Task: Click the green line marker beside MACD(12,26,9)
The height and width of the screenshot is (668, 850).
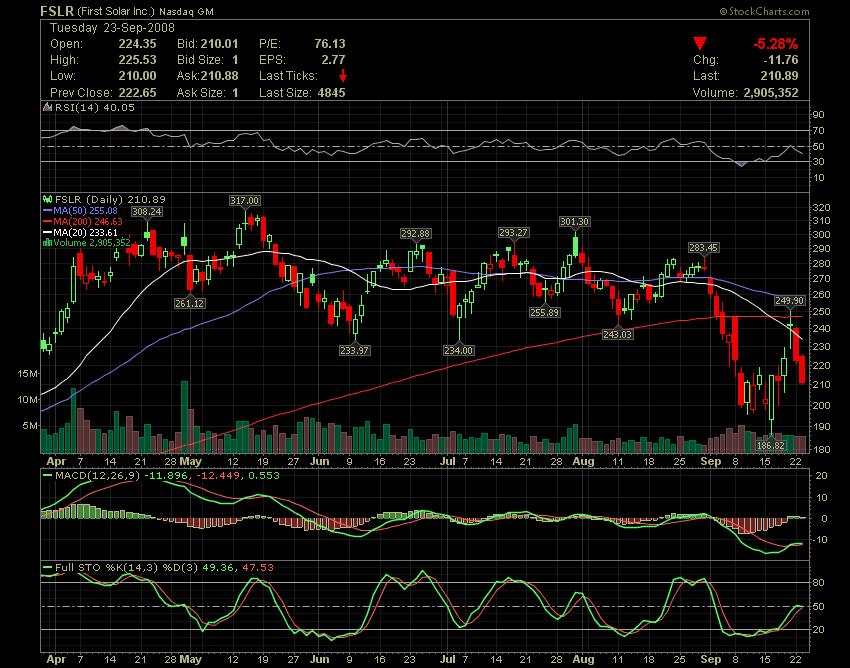Action: click(x=48, y=476)
